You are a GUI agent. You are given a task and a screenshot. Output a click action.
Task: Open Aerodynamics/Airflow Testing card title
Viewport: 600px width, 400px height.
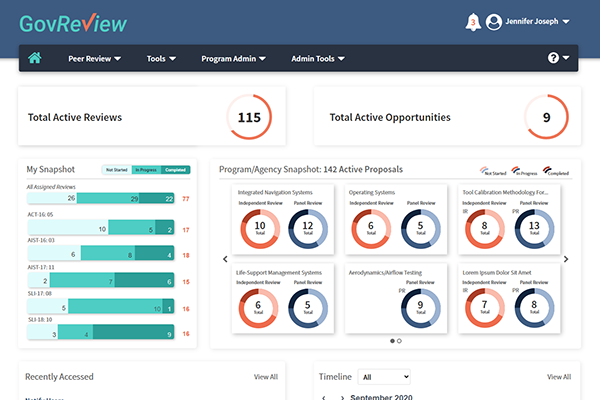(385, 273)
